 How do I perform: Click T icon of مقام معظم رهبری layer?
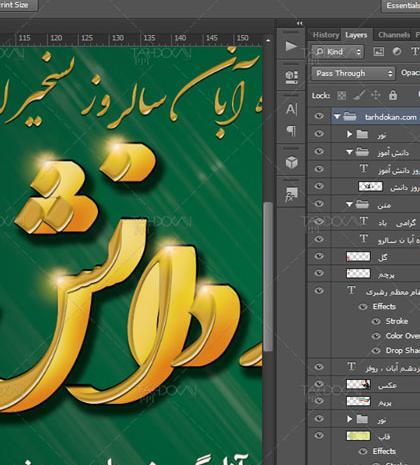(x=351, y=291)
